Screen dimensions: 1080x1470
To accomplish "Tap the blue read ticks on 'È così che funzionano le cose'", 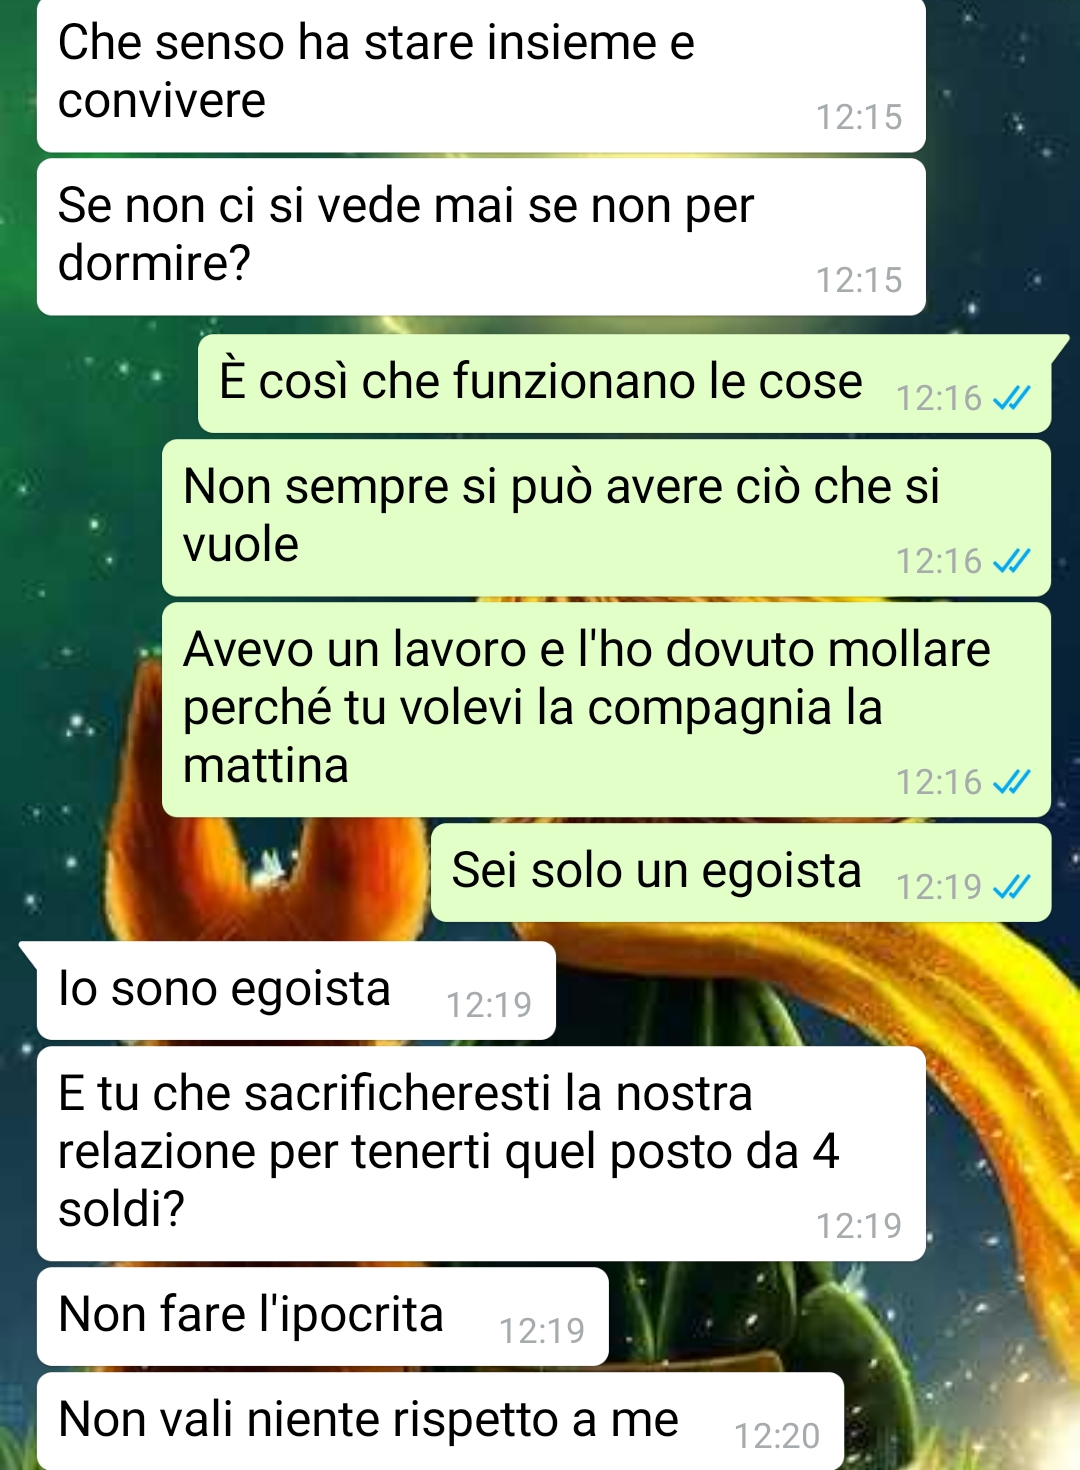I will [x=1011, y=399].
